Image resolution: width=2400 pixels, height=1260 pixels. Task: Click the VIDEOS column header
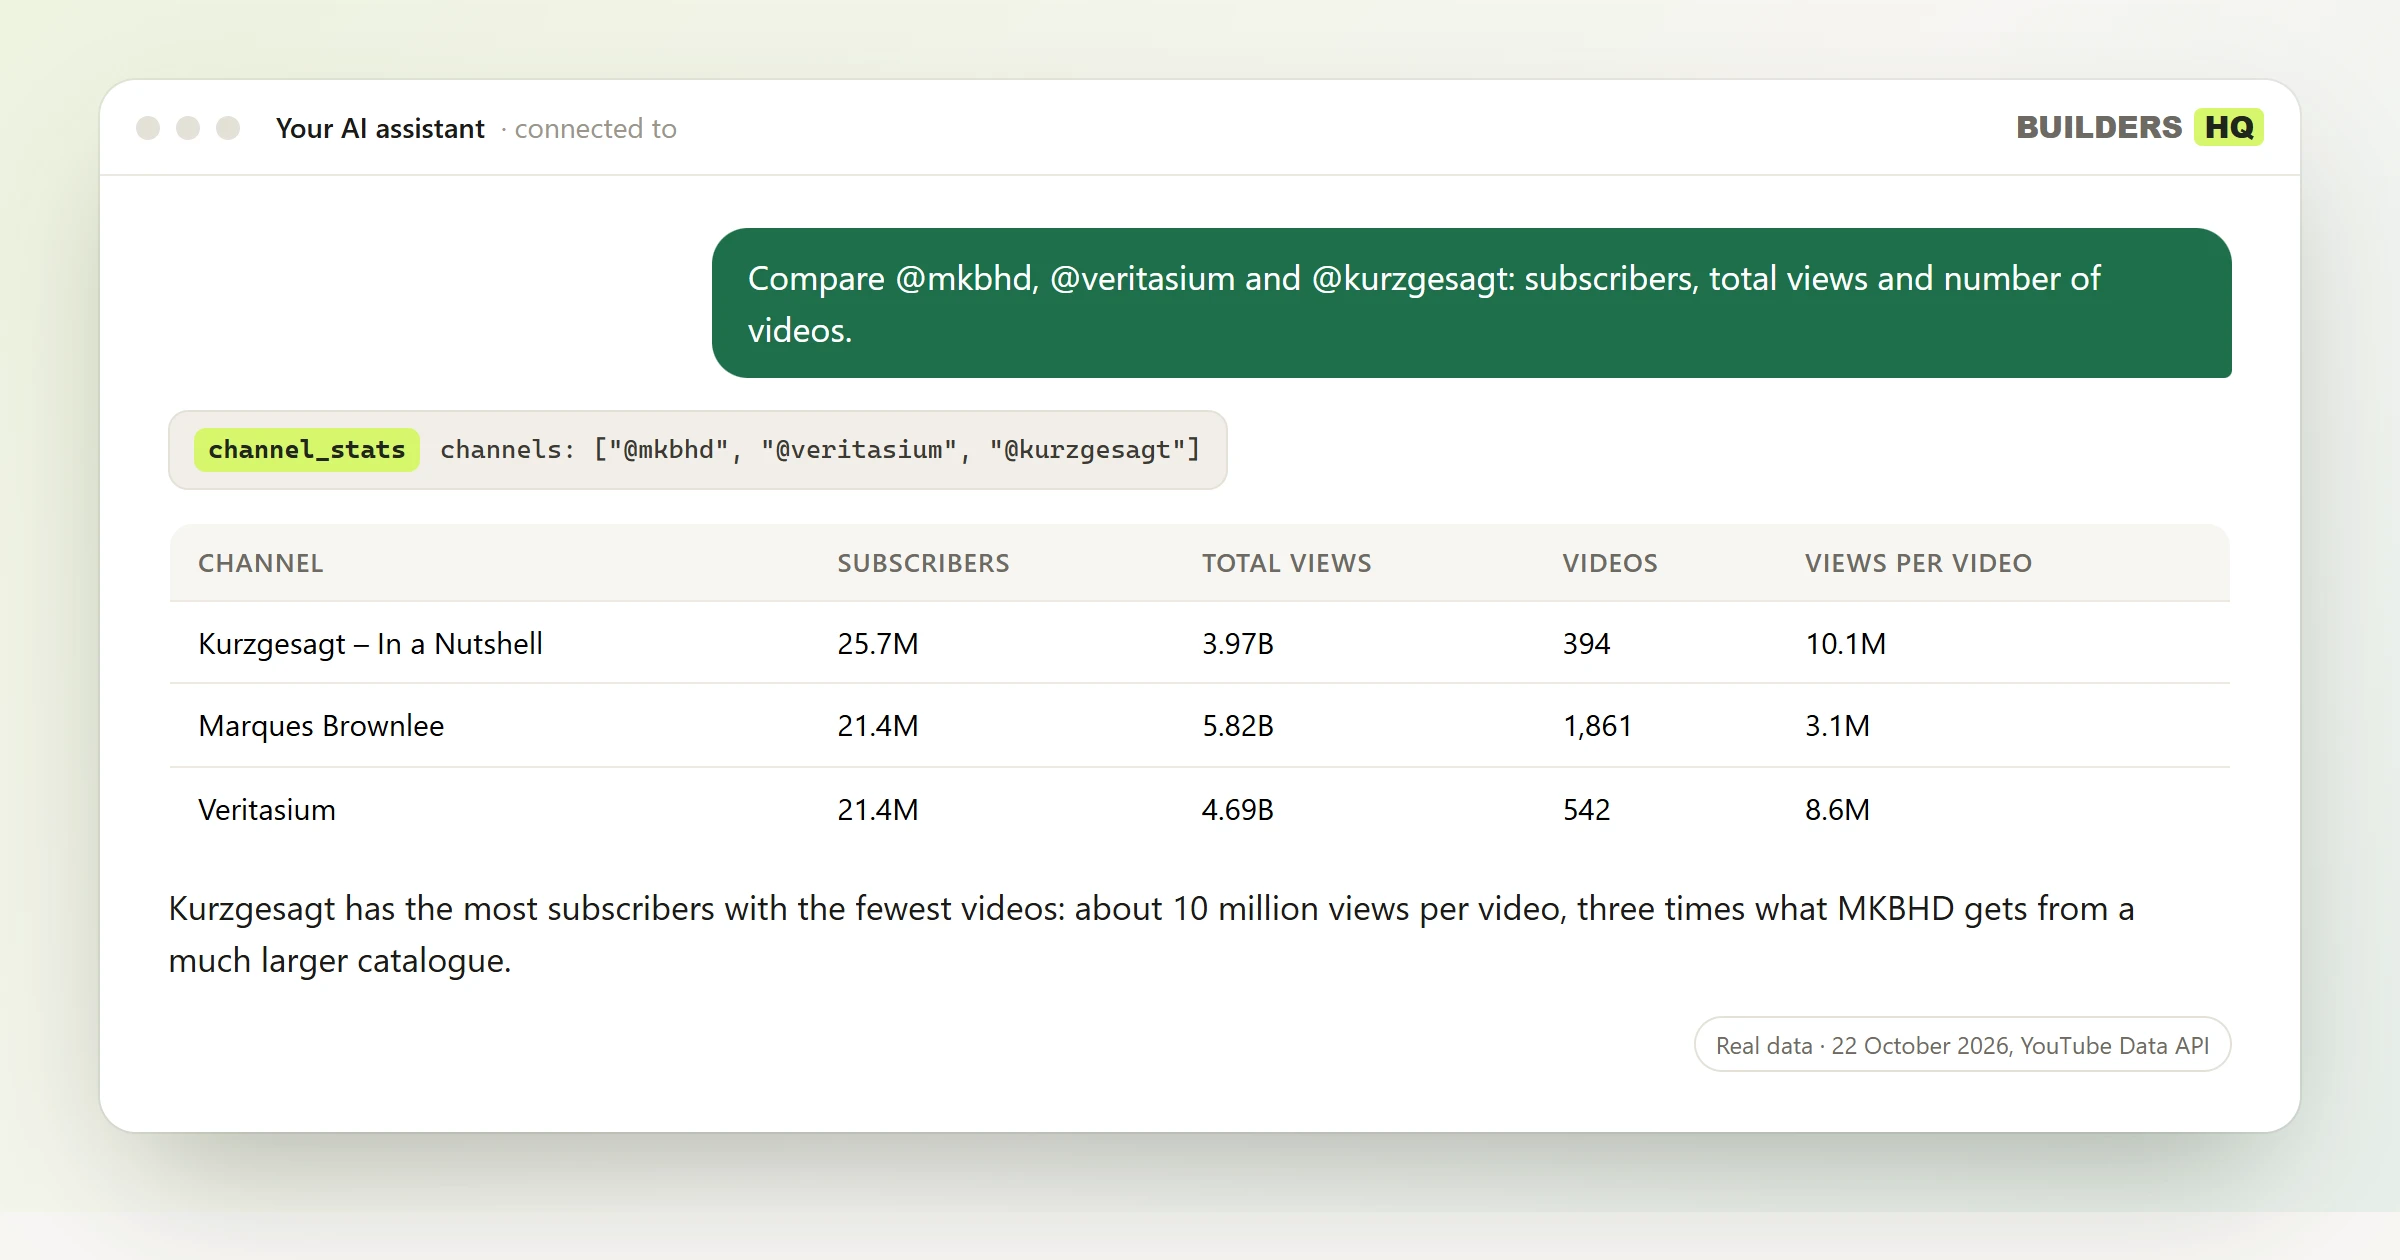tap(1610, 563)
